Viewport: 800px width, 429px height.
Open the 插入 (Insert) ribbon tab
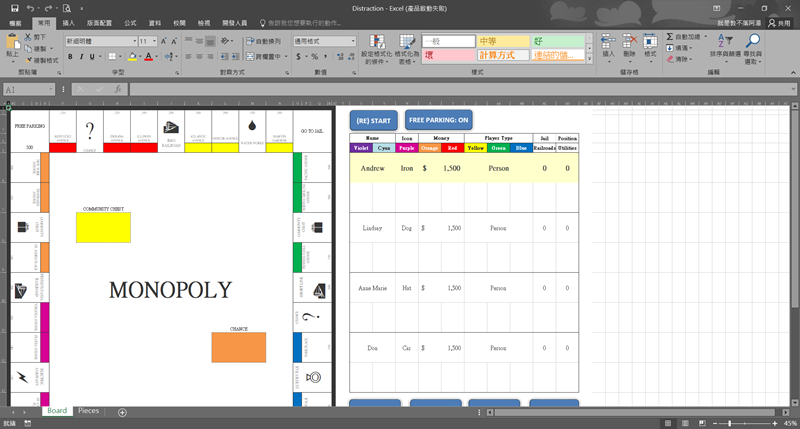[x=68, y=21]
